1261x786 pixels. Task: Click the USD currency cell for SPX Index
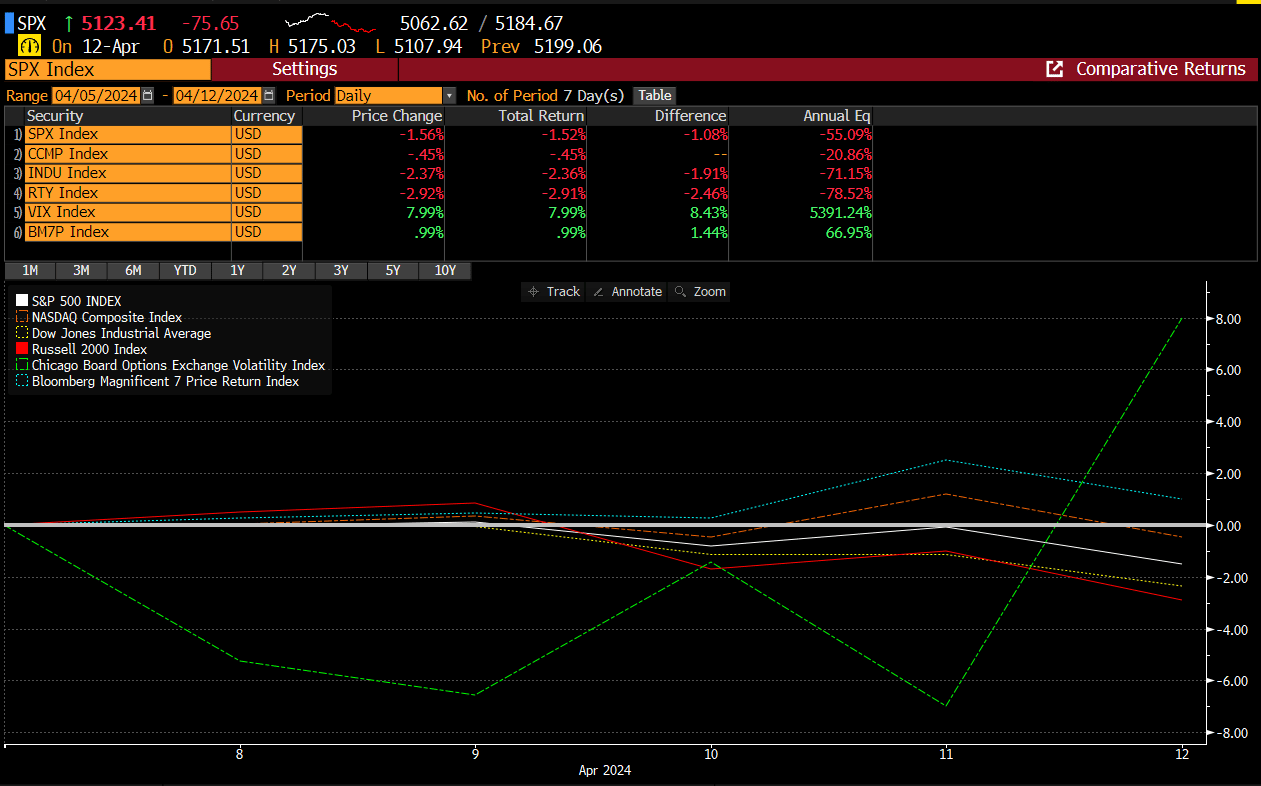266,134
